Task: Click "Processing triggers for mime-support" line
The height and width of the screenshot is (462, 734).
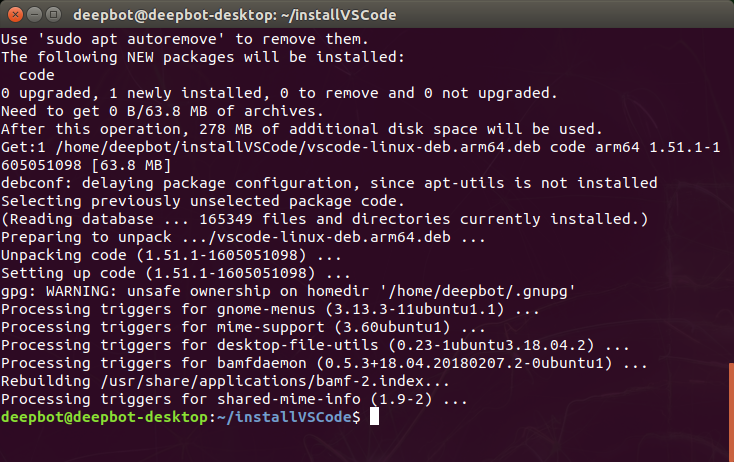Action: (x=243, y=327)
